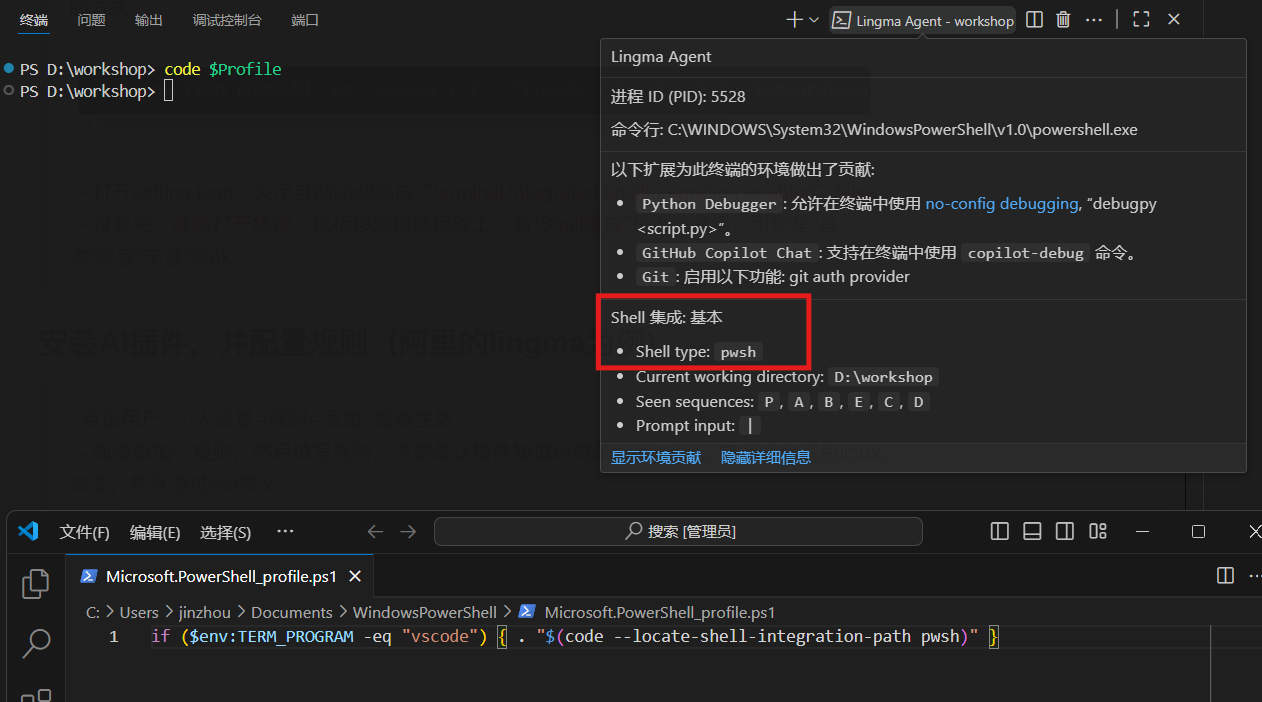
Task: Select the Lingma Agent - workshop terminal
Action: click(923, 20)
